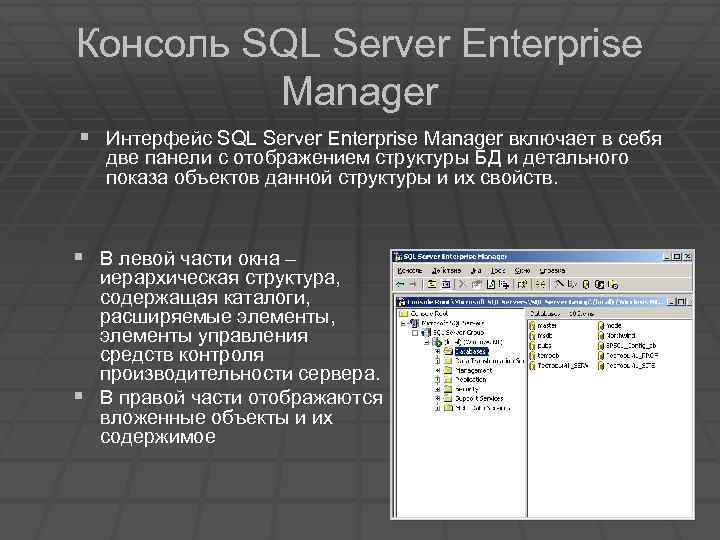Expand the Security folder node
Viewport: 720px width, 540px height.
coord(438,389)
